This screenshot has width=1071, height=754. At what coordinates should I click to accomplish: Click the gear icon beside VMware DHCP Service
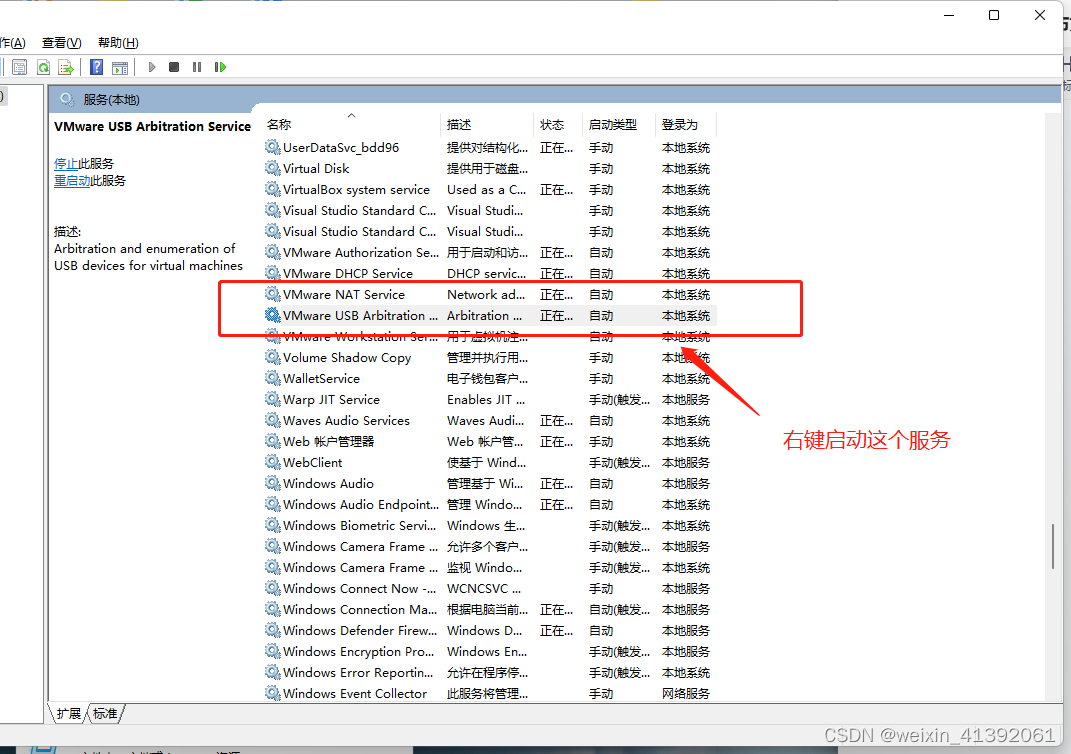coord(273,273)
